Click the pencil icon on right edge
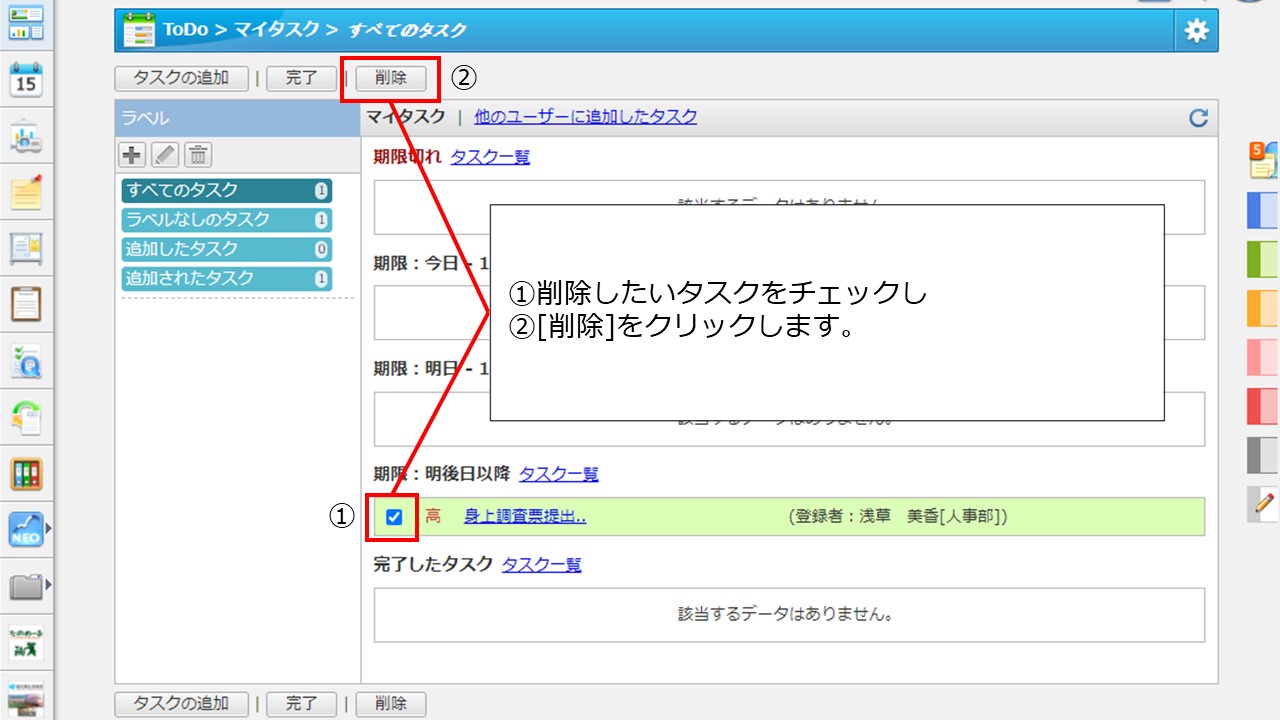Screen dimensions: 1280x720 (1264, 504)
